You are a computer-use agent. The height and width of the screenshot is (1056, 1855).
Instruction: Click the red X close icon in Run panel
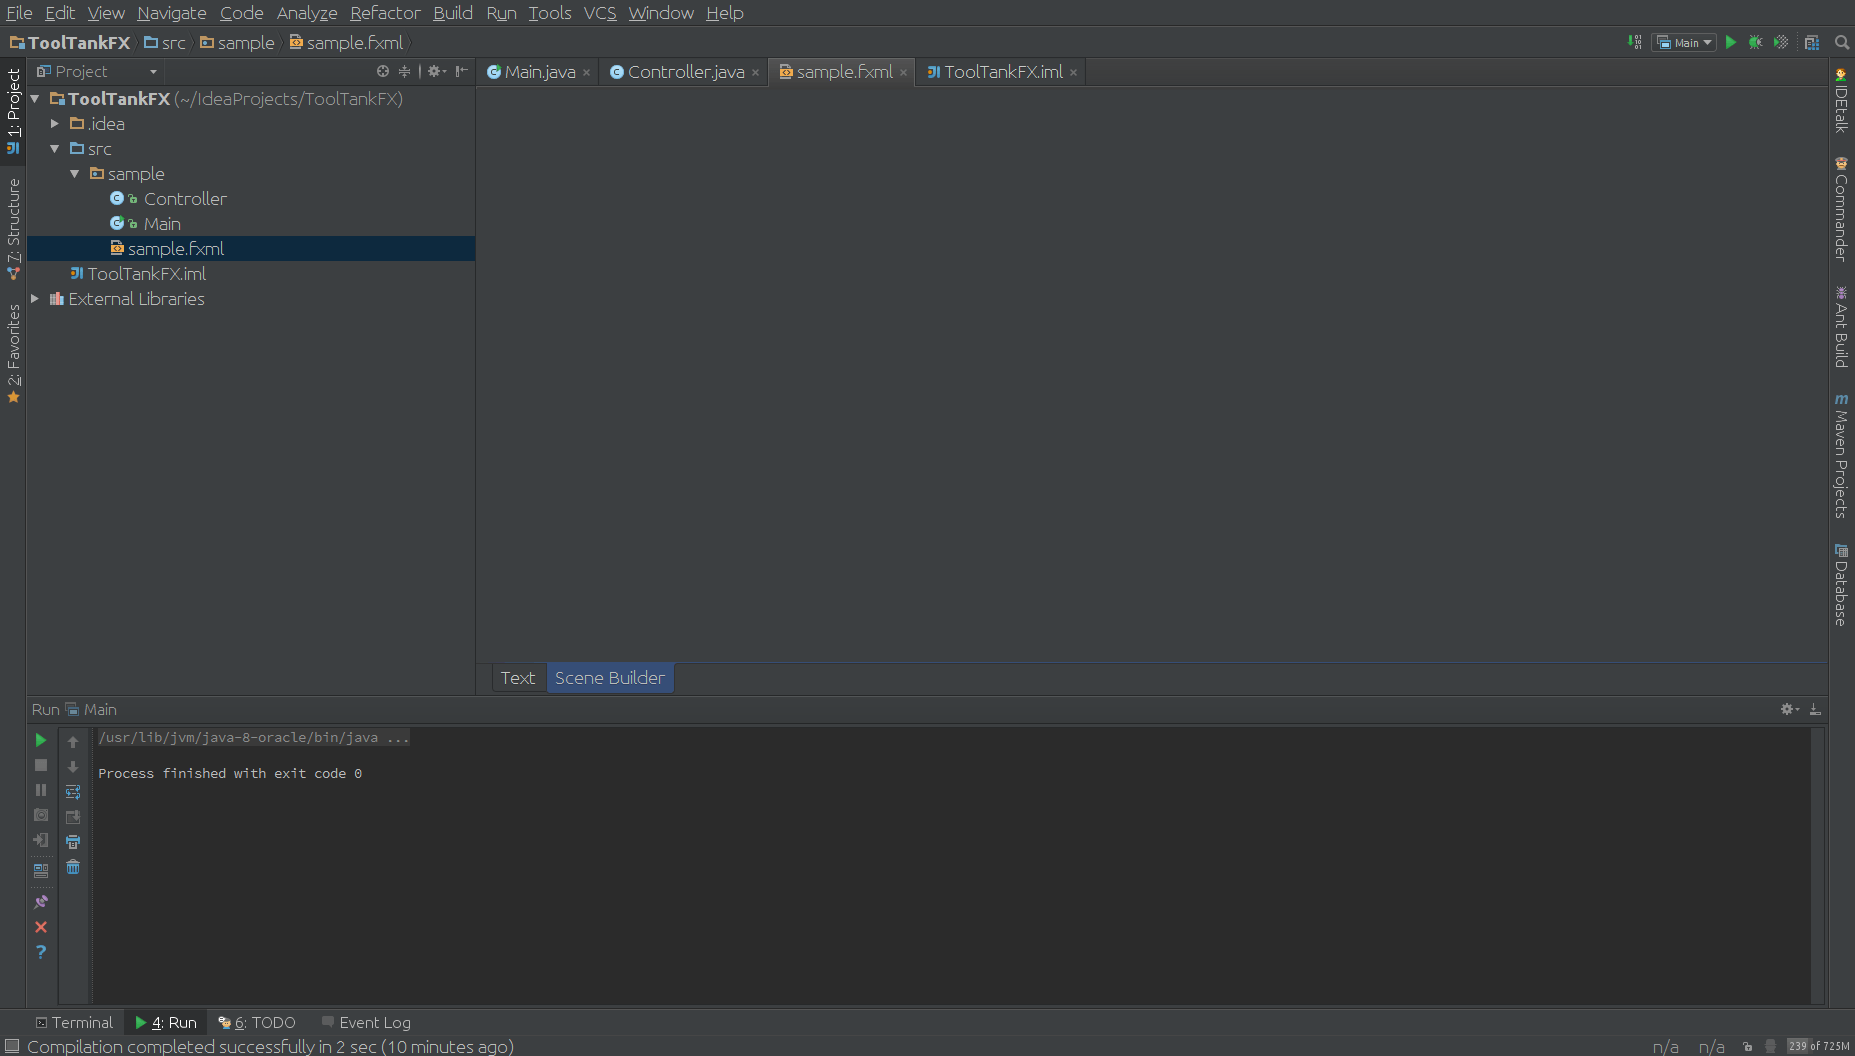(41, 927)
